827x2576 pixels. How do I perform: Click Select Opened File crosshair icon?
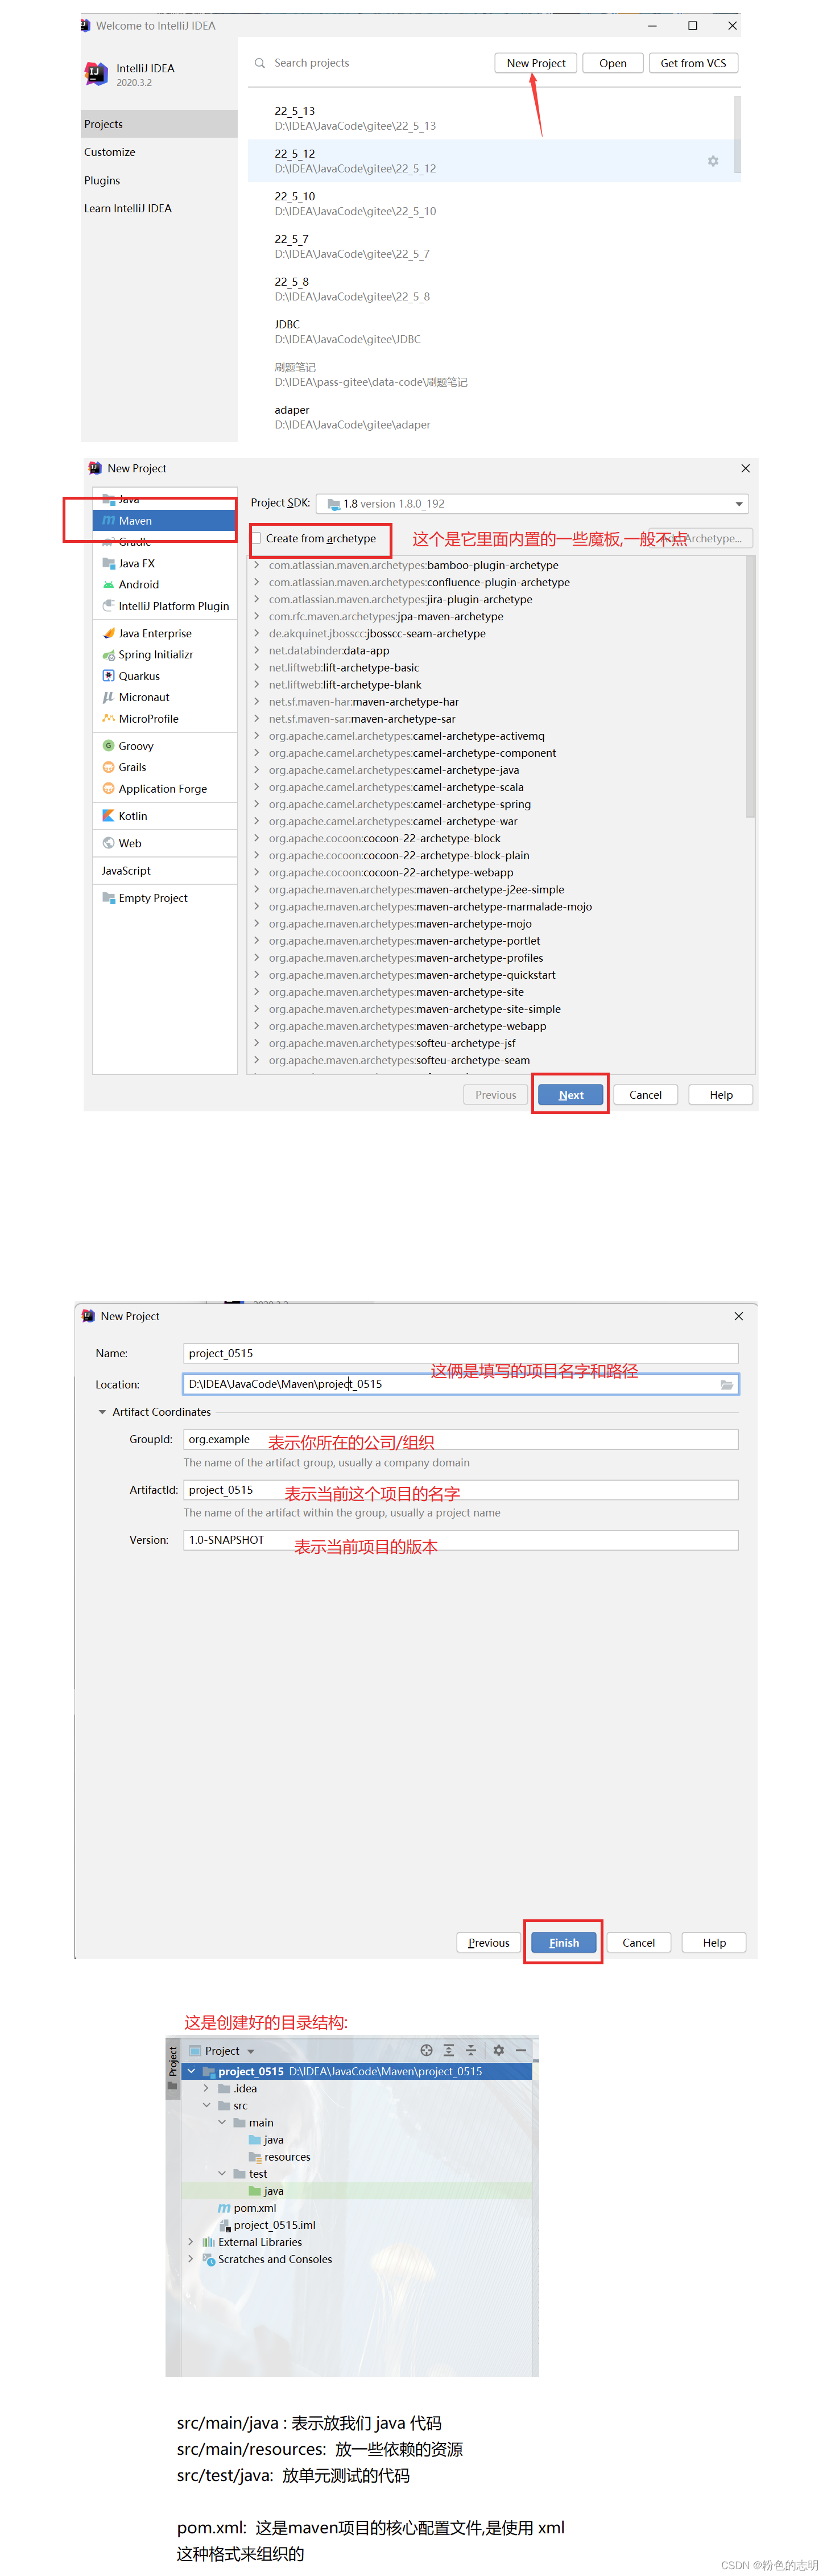(x=426, y=2050)
